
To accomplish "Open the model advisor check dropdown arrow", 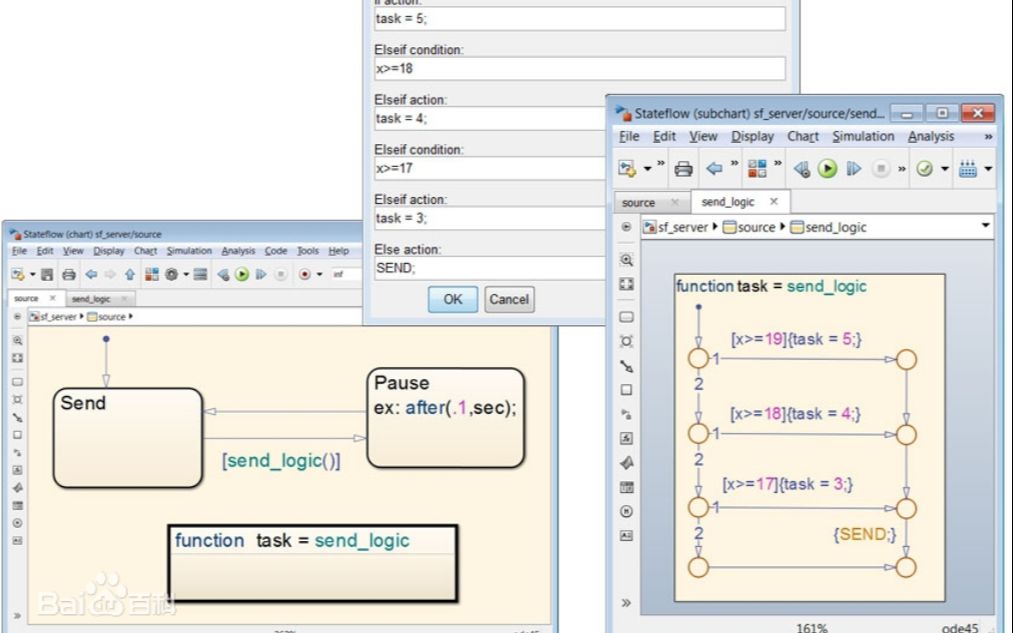I will pyautogui.click(x=945, y=169).
